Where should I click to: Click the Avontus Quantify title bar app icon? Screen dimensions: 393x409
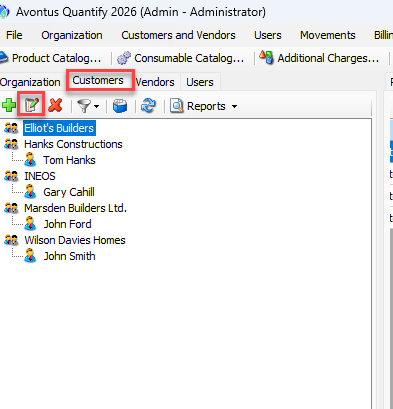(x=4, y=12)
